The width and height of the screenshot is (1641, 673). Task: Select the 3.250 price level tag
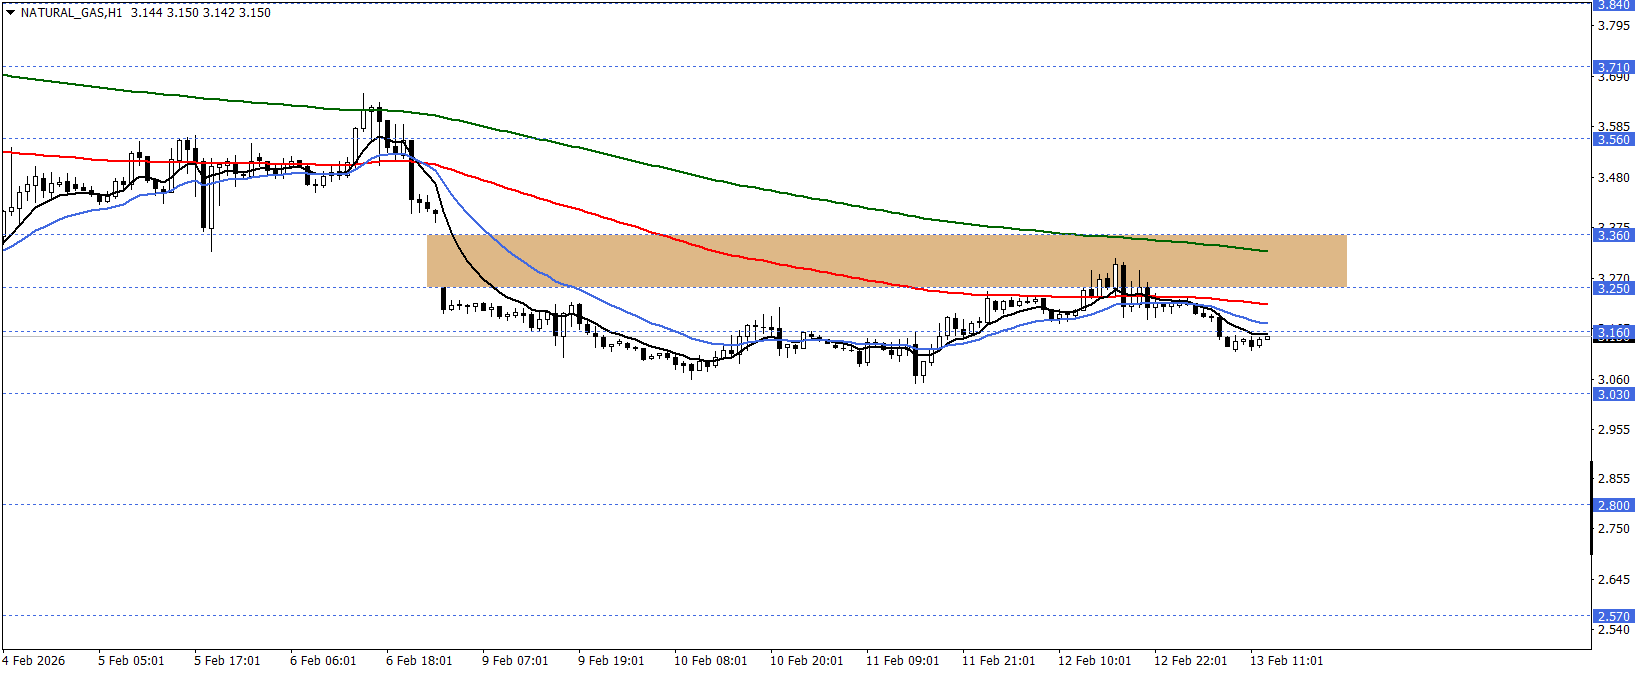(x=1612, y=288)
